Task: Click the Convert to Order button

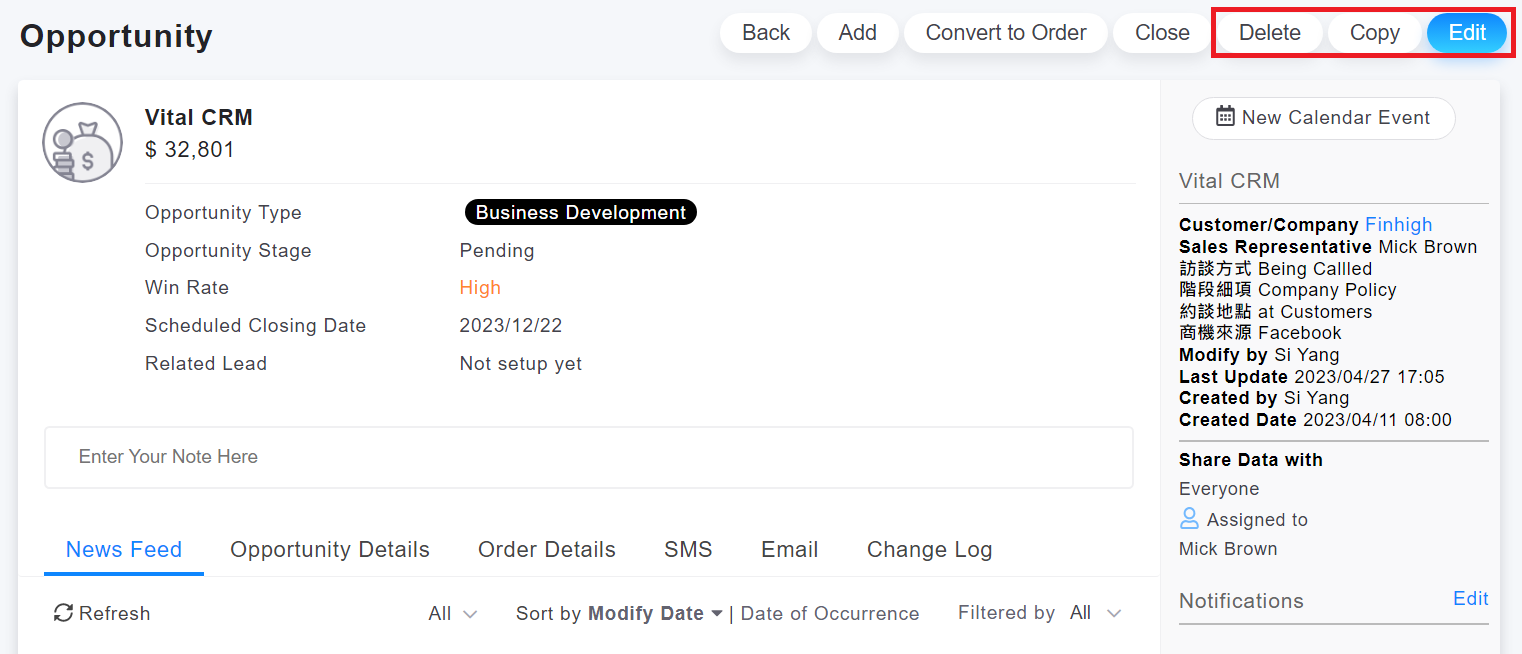Action: click(1005, 33)
